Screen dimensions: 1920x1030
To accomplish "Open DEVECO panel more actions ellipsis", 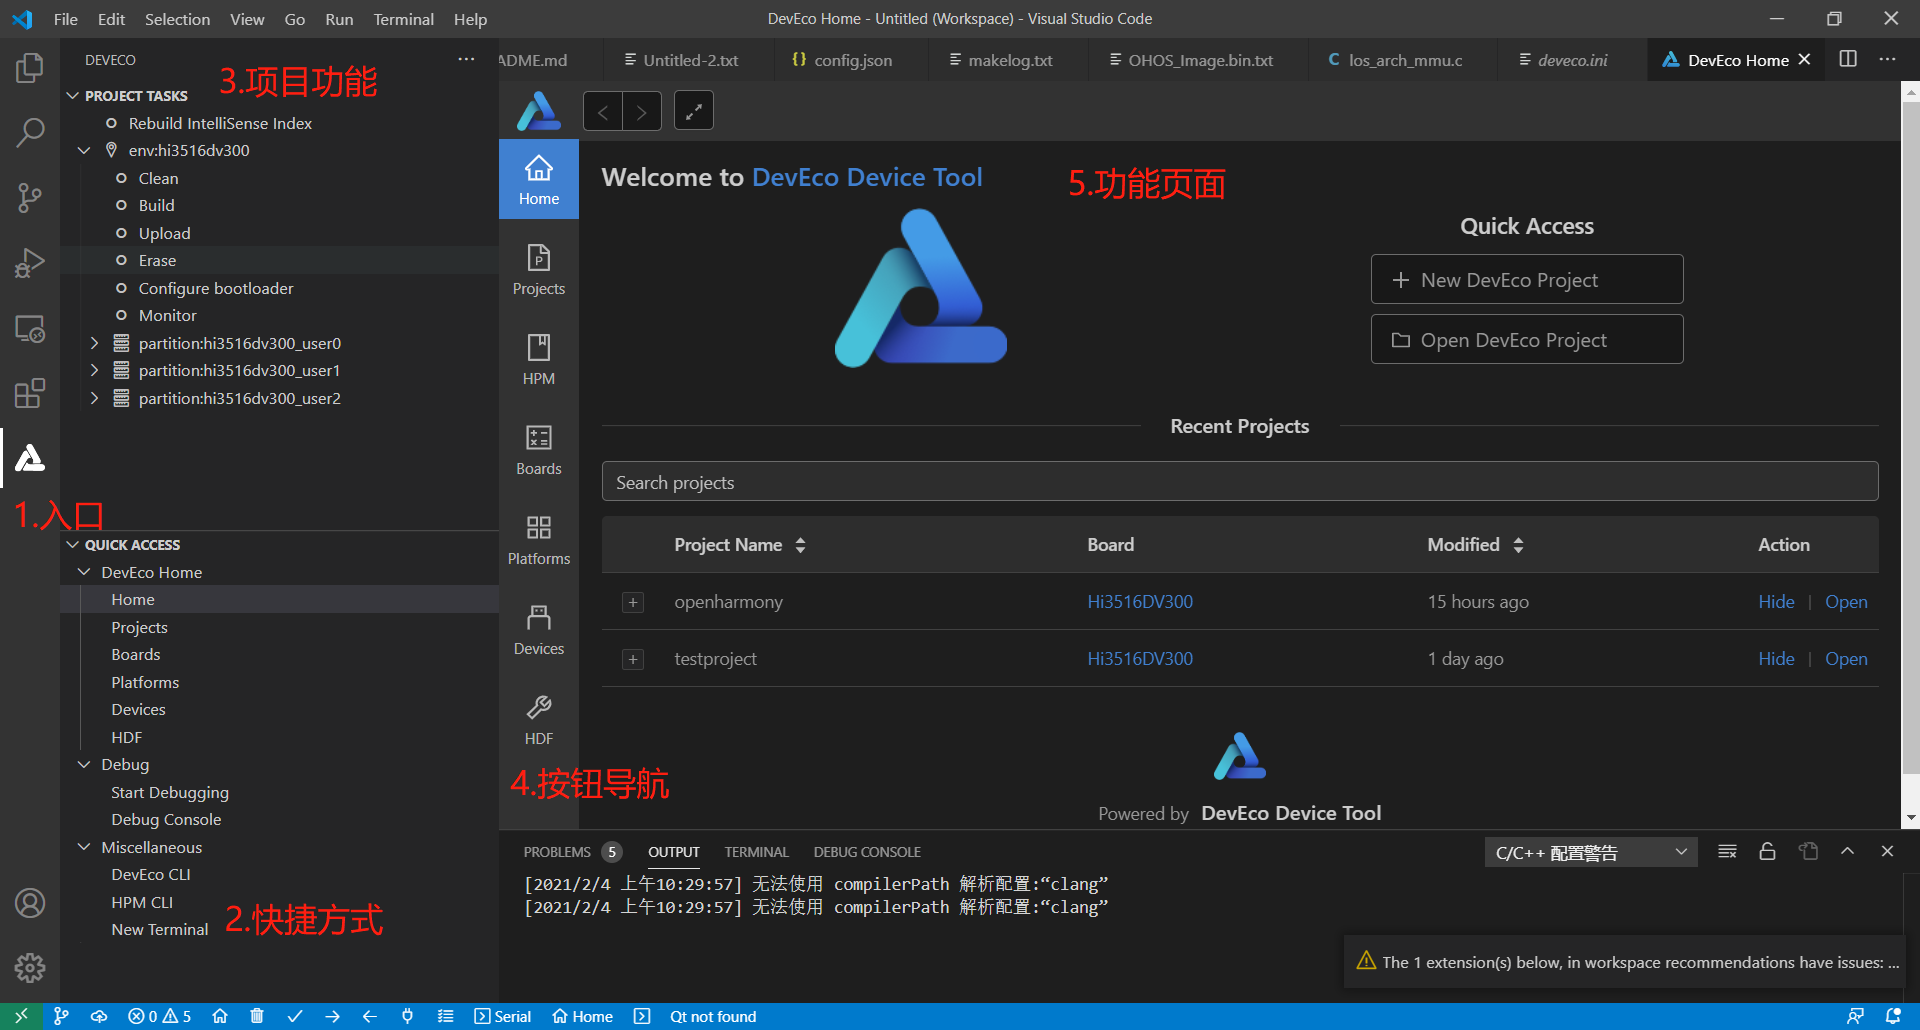I will tap(466, 60).
